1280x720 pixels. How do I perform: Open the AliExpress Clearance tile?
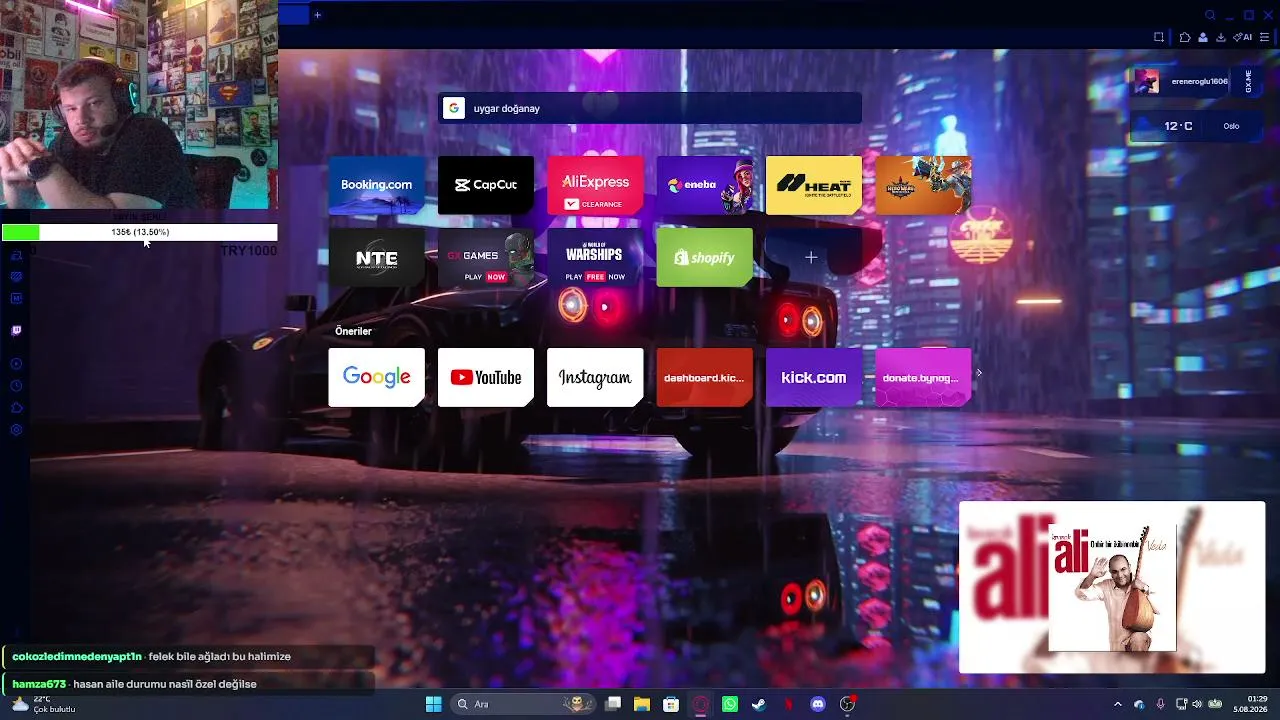[x=595, y=185]
